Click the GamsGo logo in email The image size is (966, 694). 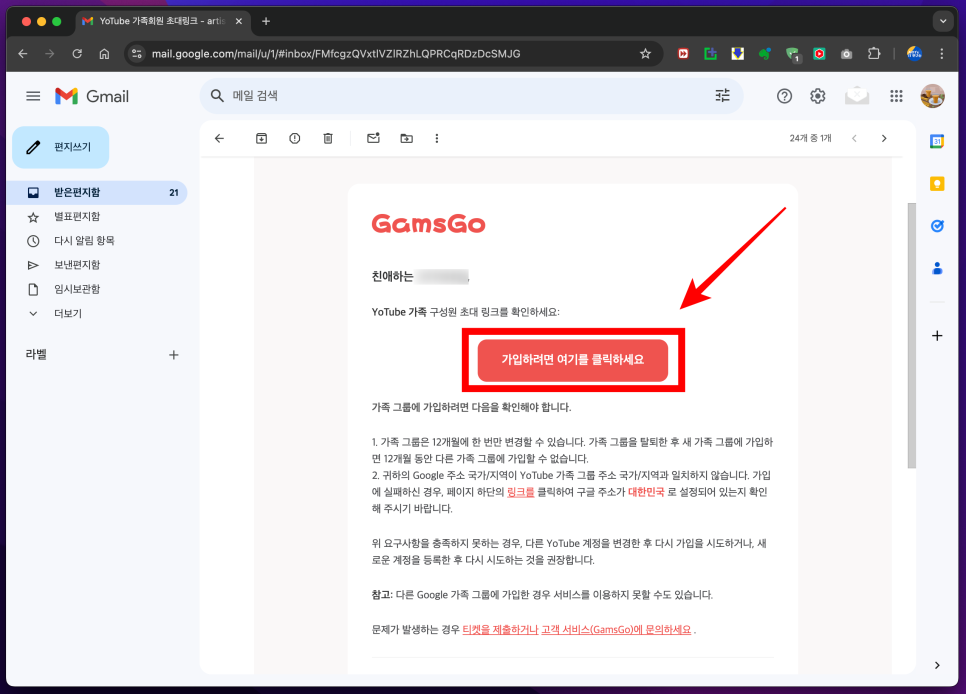pyautogui.click(x=428, y=223)
